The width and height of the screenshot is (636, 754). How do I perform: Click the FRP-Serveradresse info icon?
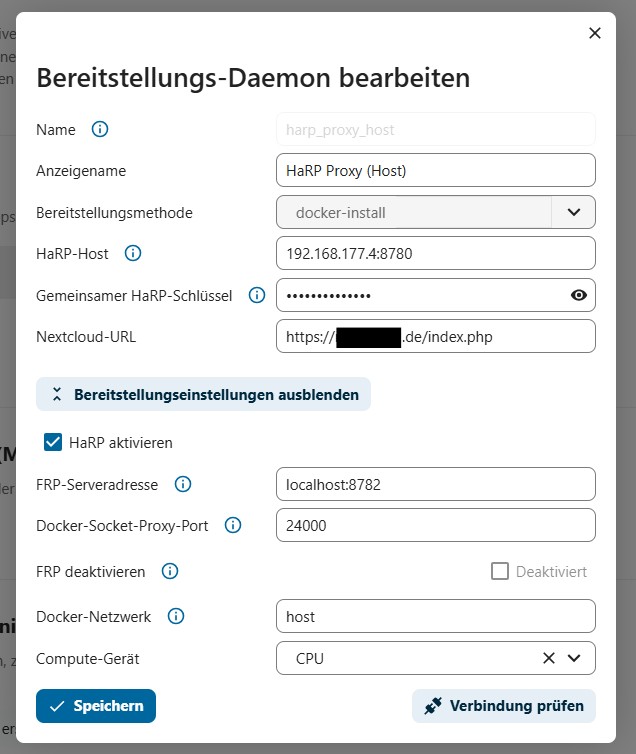[183, 484]
